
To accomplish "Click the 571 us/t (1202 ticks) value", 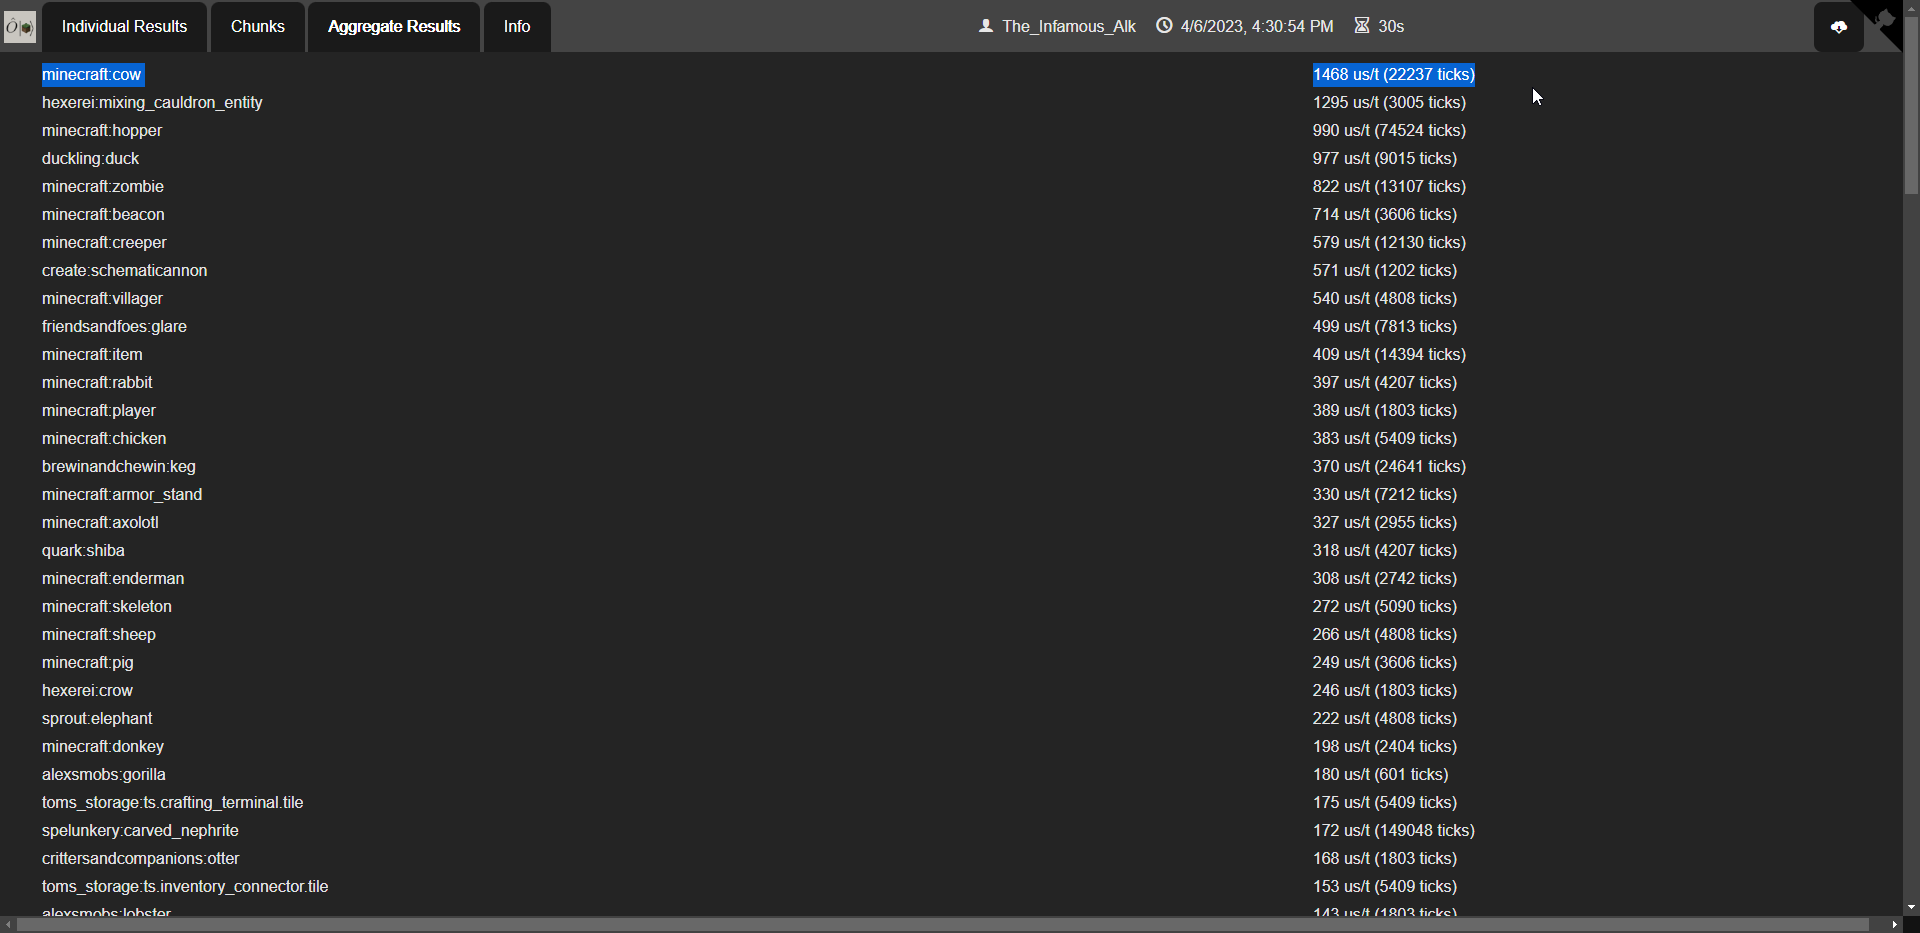I will pyautogui.click(x=1385, y=271).
